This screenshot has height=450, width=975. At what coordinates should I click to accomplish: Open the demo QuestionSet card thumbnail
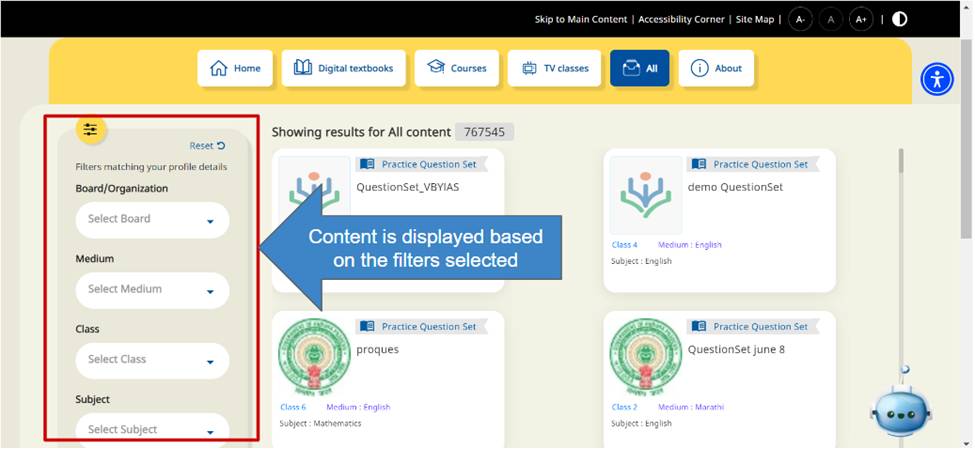(645, 195)
